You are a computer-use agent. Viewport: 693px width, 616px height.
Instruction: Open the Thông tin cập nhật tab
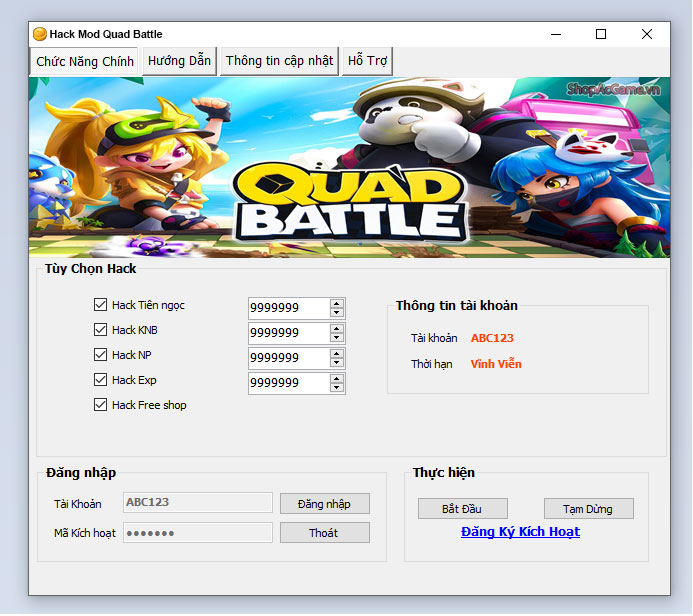click(x=279, y=61)
